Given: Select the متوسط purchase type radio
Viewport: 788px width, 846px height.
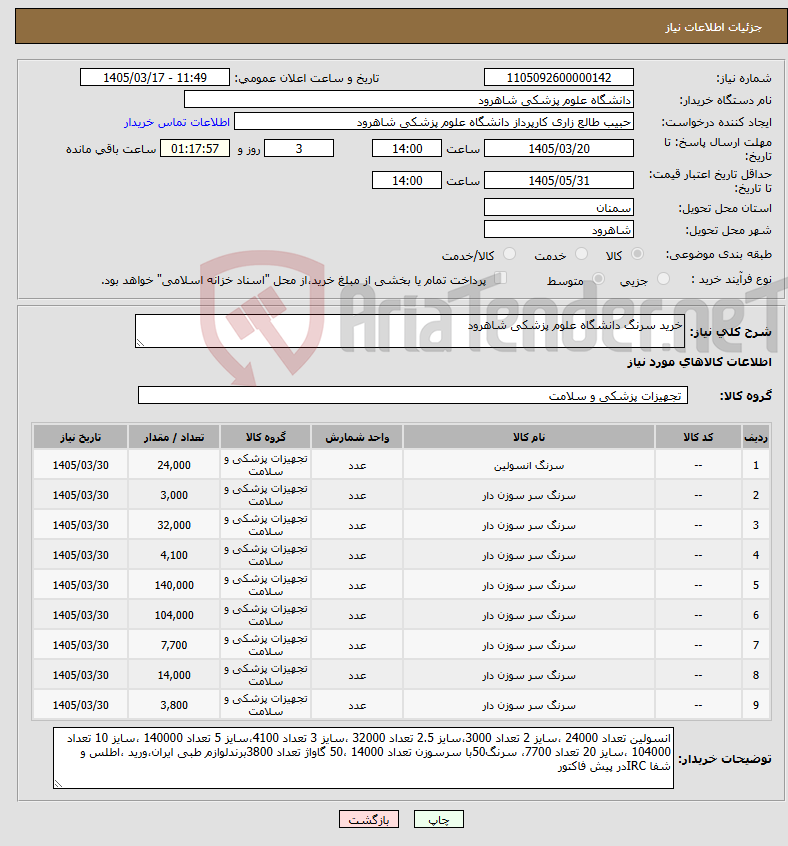Looking at the screenshot, I should [598, 278].
